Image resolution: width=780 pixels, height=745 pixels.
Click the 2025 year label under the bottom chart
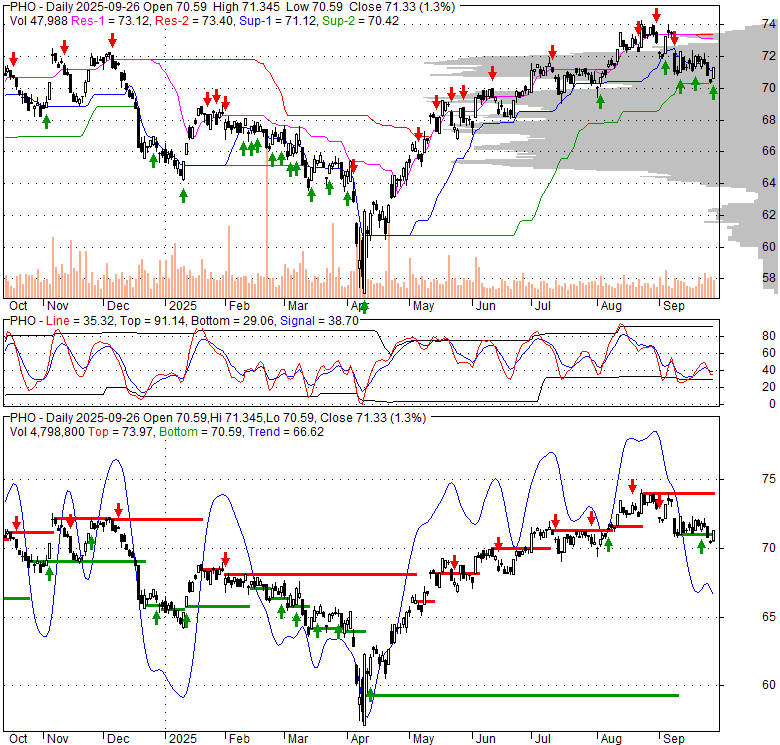tap(183, 739)
